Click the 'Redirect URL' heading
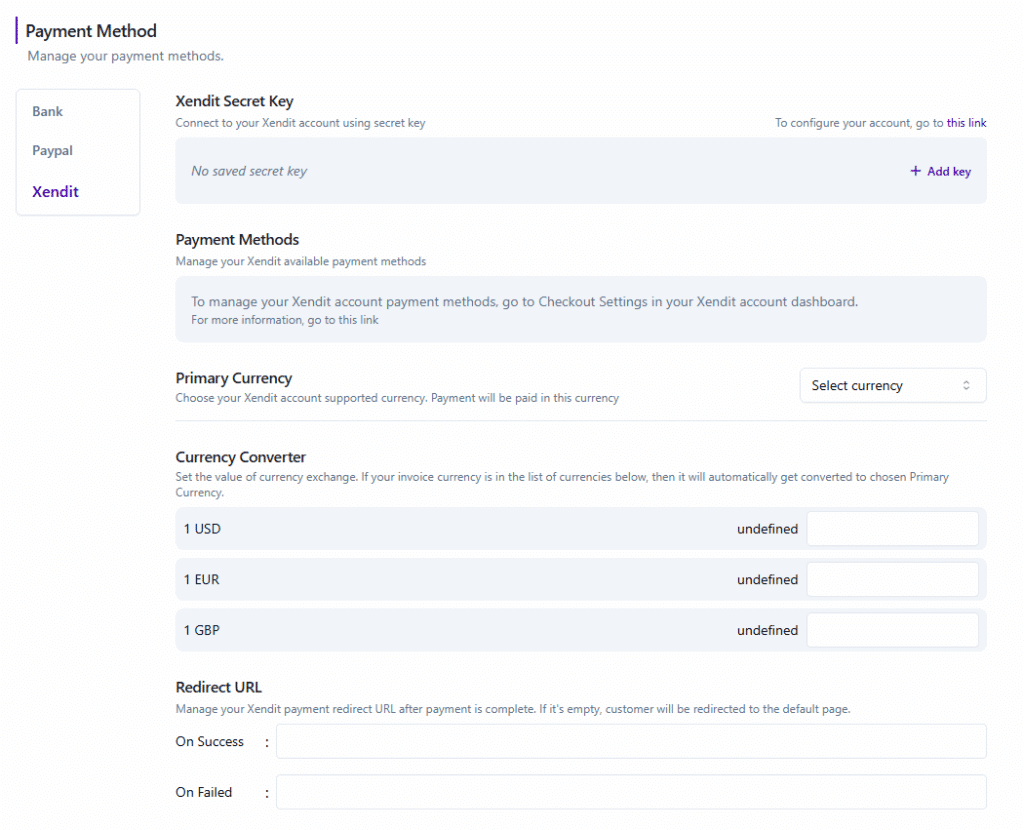The height and width of the screenshot is (830, 1024). 218,687
